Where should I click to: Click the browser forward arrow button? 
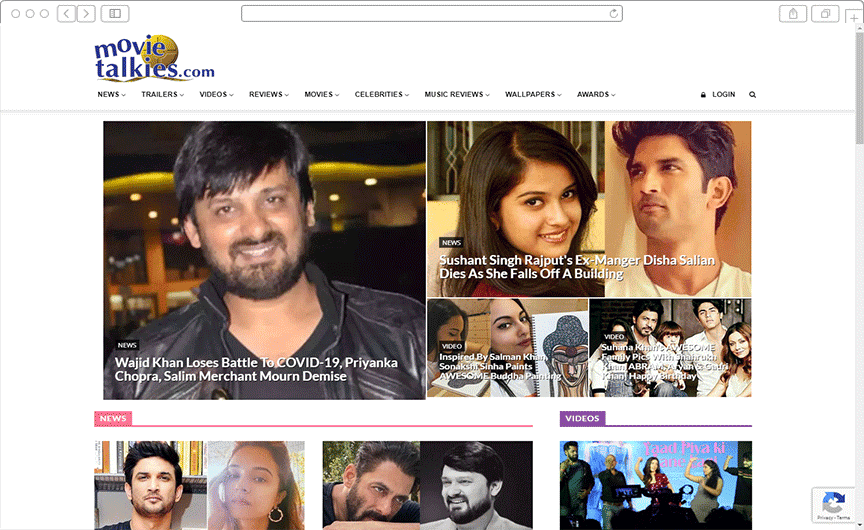click(86, 13)
